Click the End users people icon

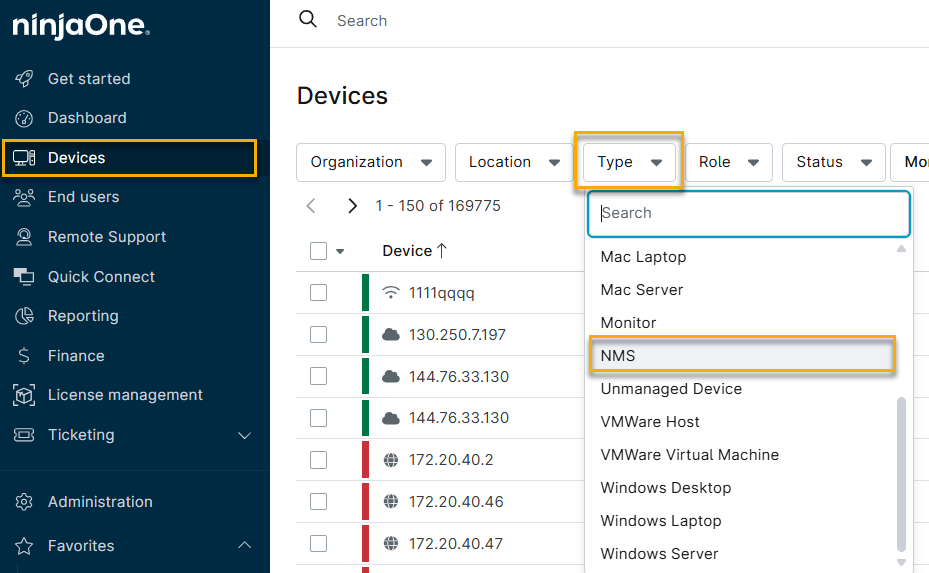pos(24,197)
